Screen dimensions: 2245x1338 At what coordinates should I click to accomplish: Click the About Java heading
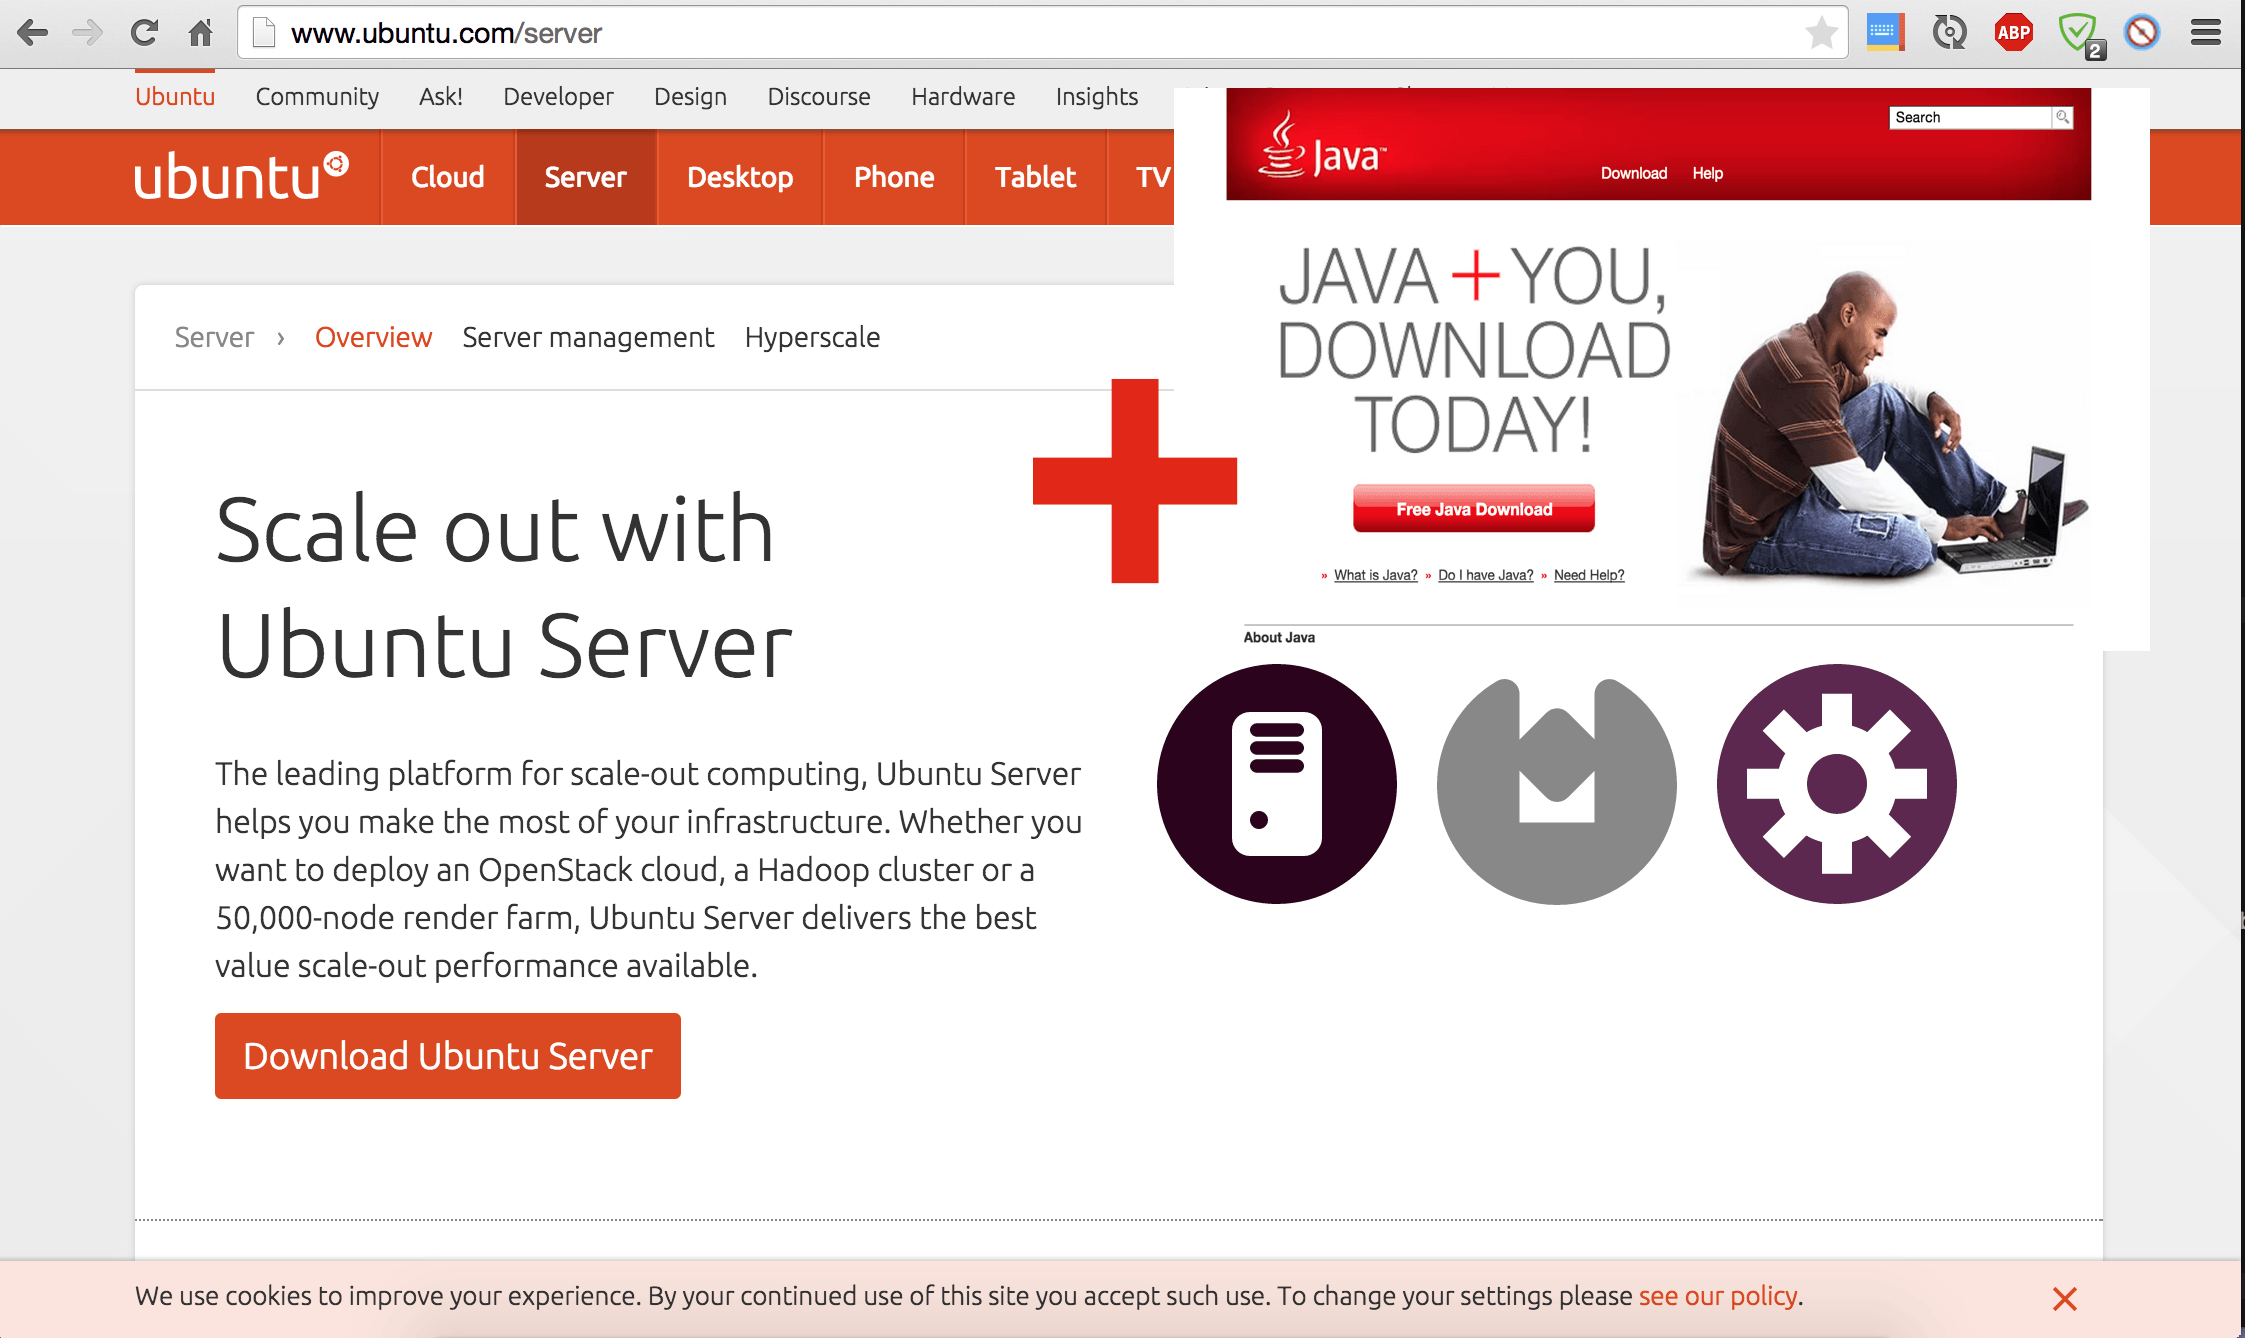click(1279, 637)
